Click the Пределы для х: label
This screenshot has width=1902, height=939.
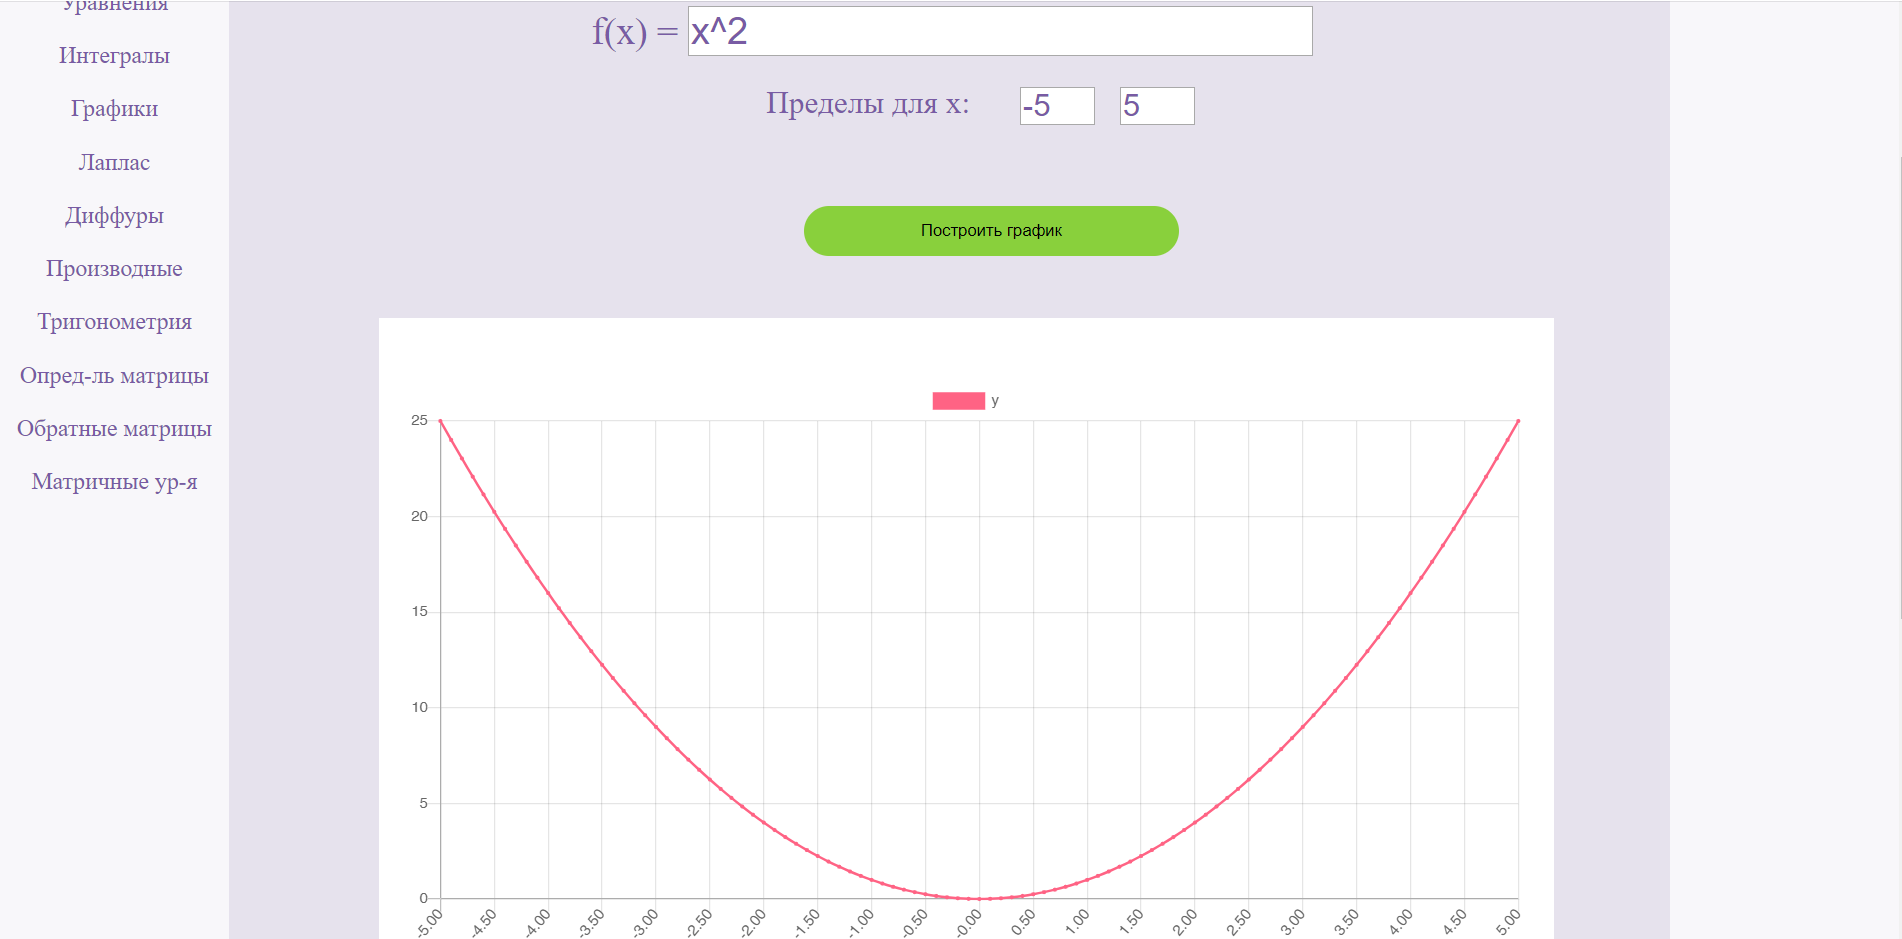point(868,103)
